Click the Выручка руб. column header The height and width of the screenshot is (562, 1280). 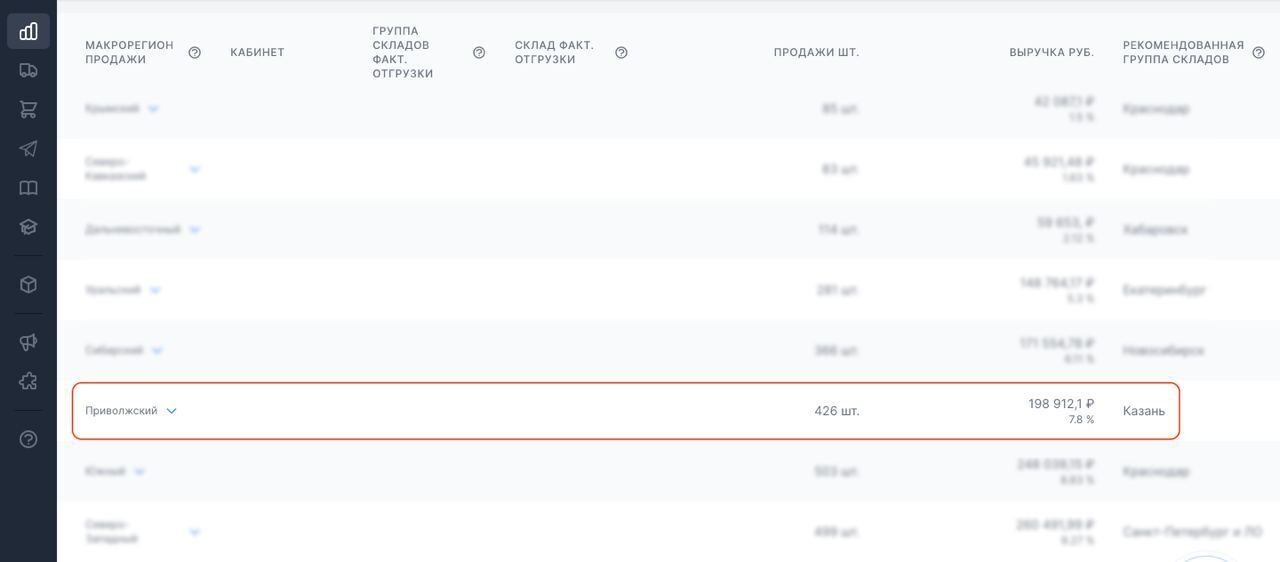(1051, 52)
